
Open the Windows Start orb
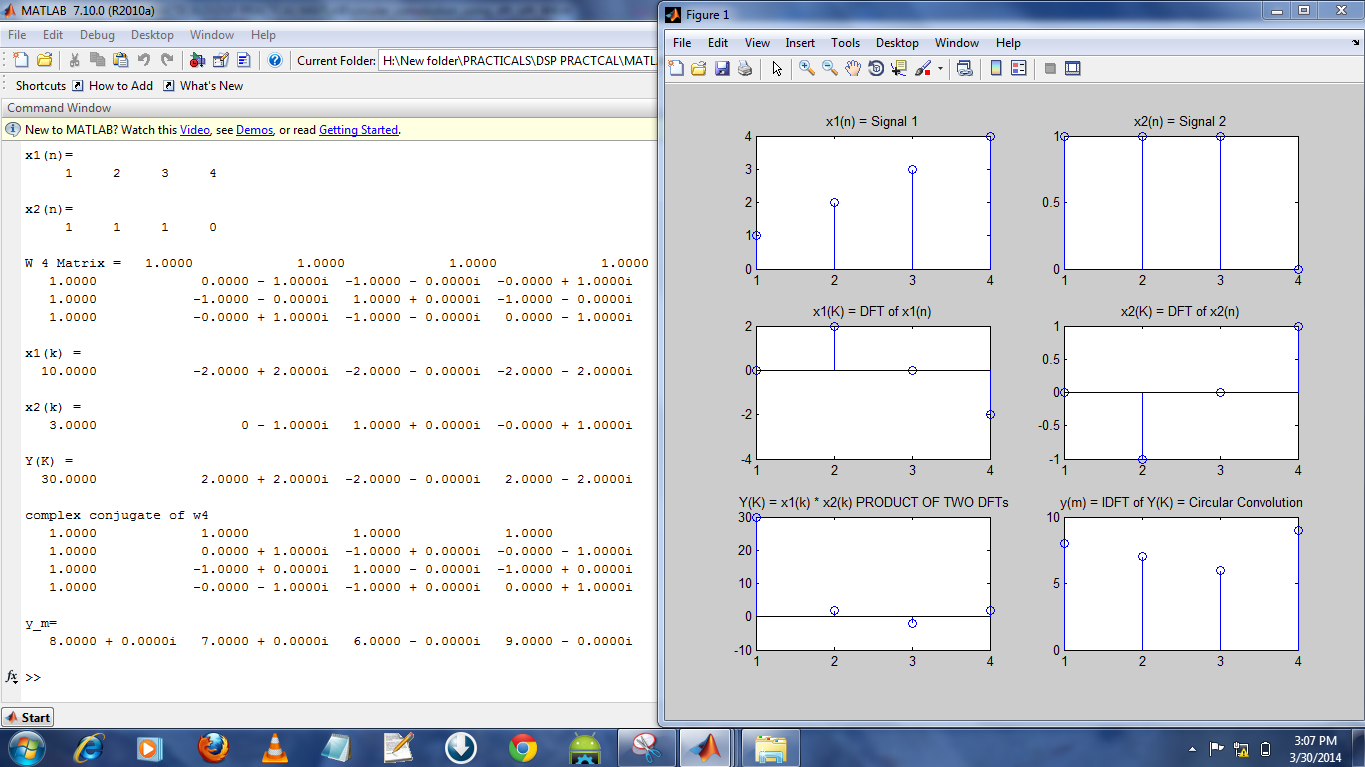pos(26,748)
